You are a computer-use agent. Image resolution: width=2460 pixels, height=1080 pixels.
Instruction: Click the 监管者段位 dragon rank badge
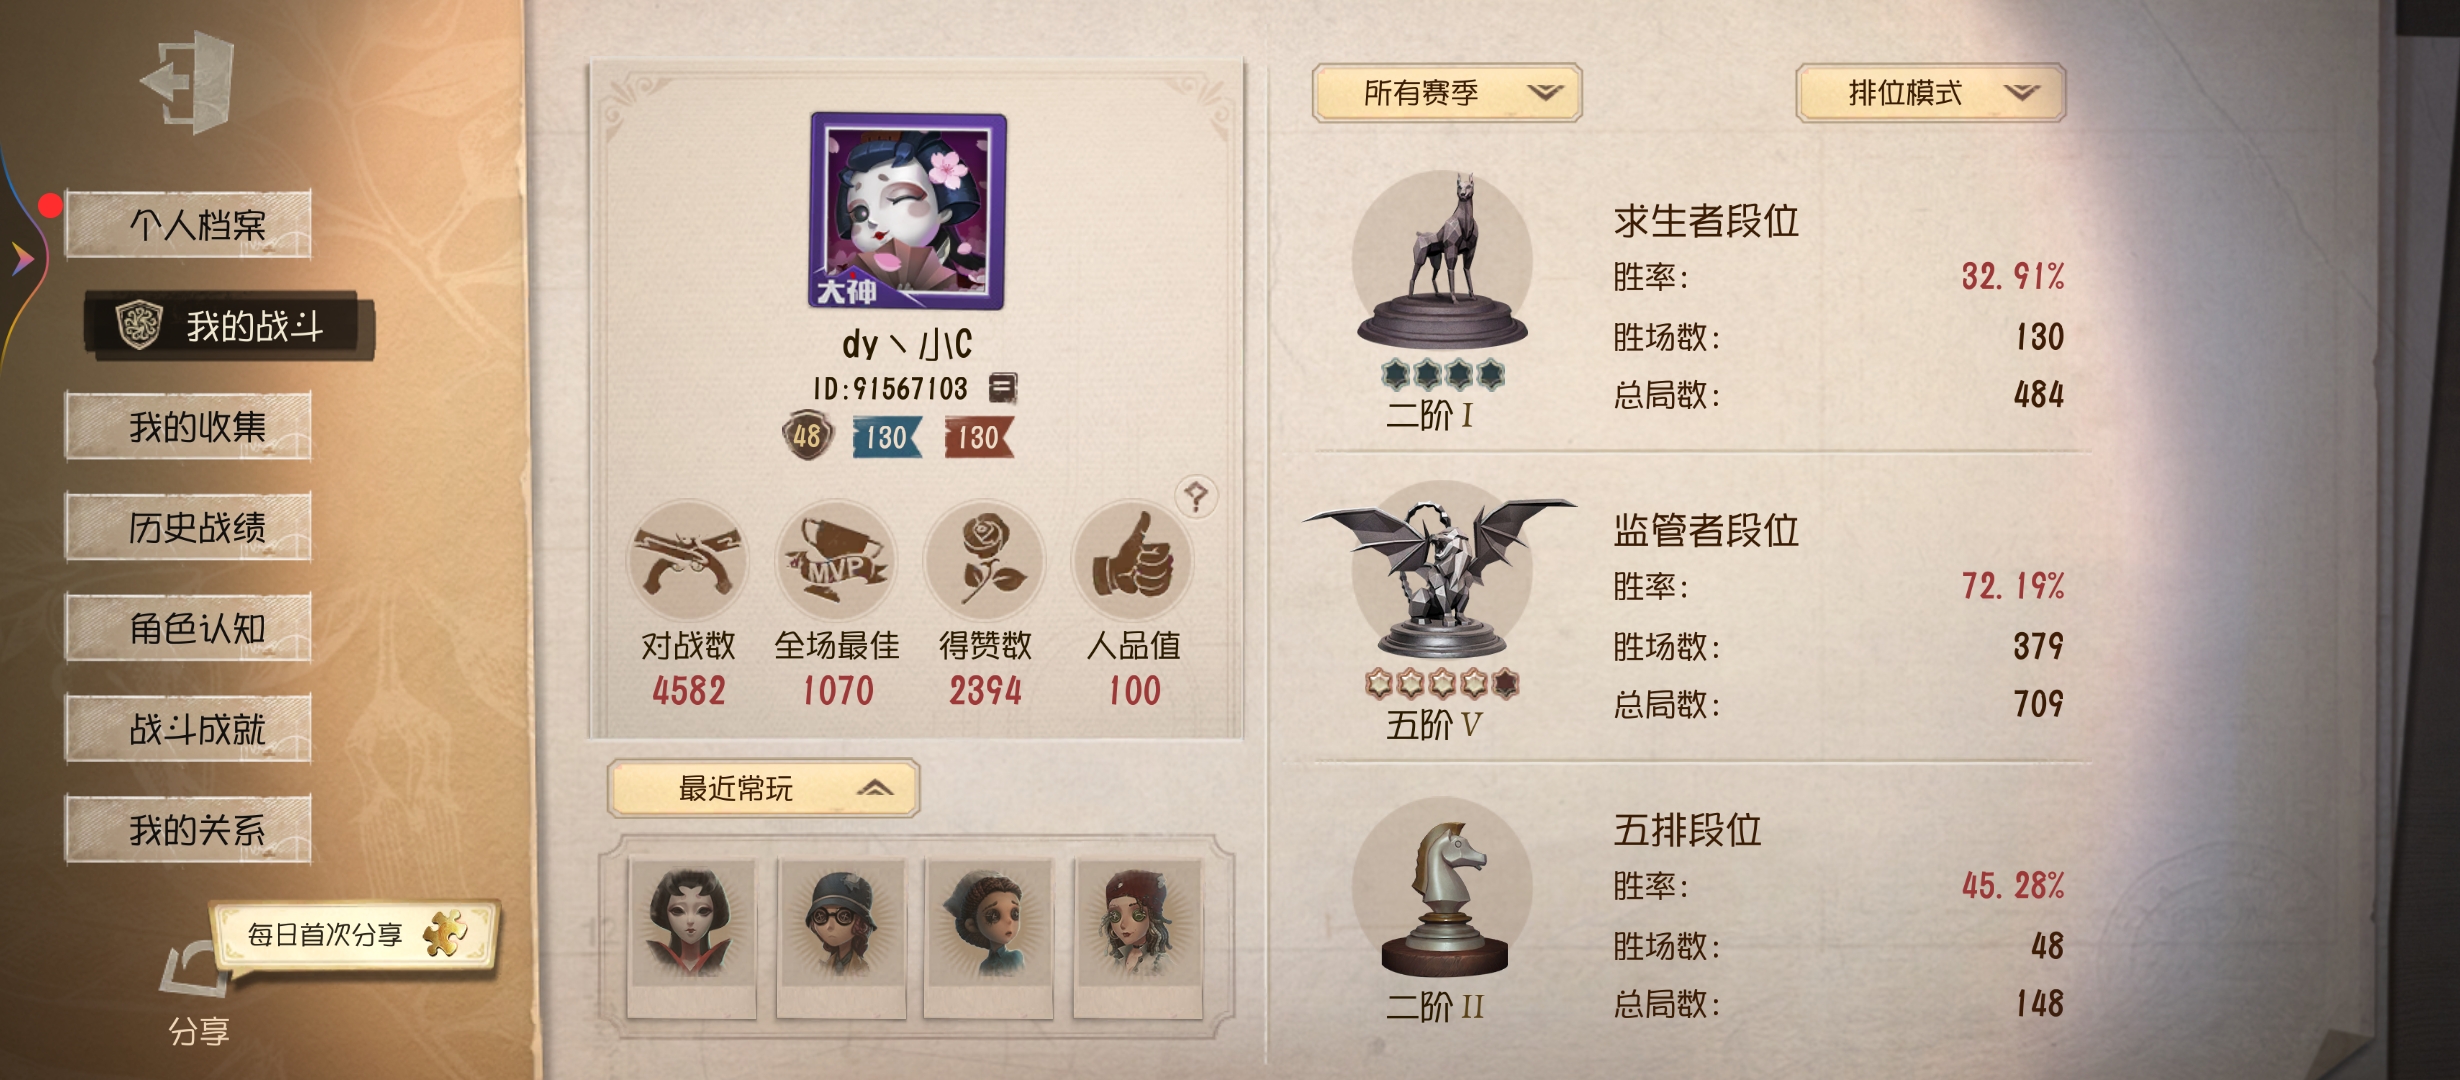(1440, 580)
